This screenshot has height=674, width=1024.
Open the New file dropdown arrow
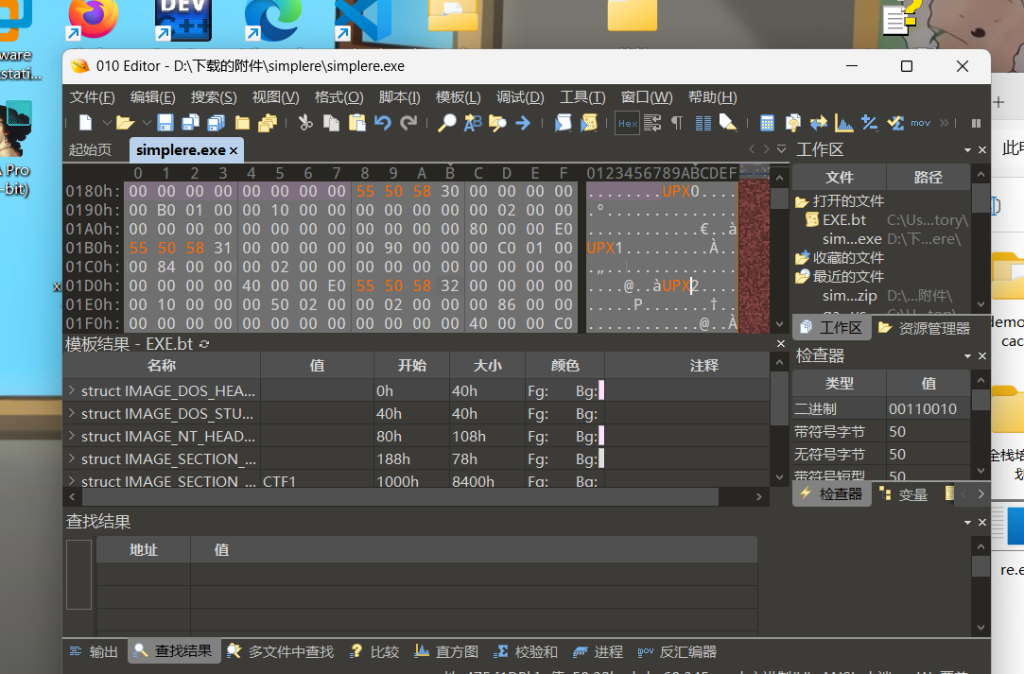coord(106,123)
